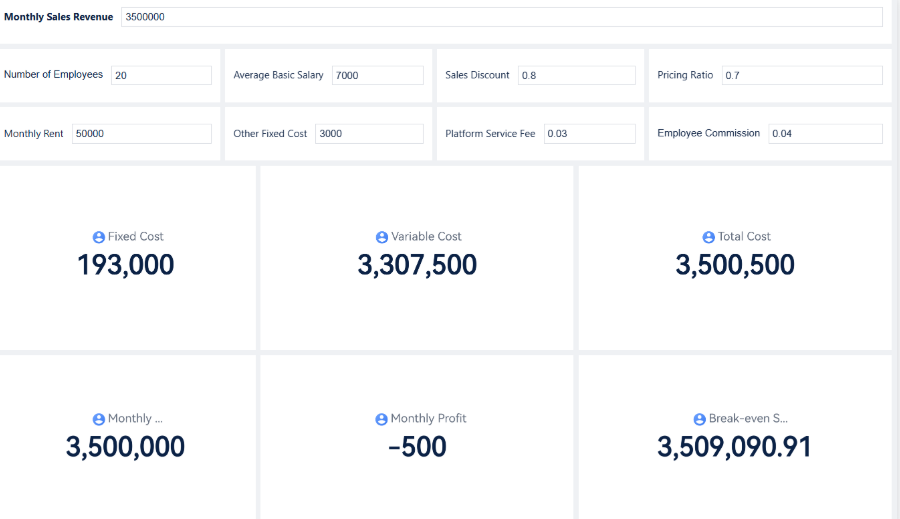
Task: Click the Total Cost value 3,500,500
Action: 735,265
